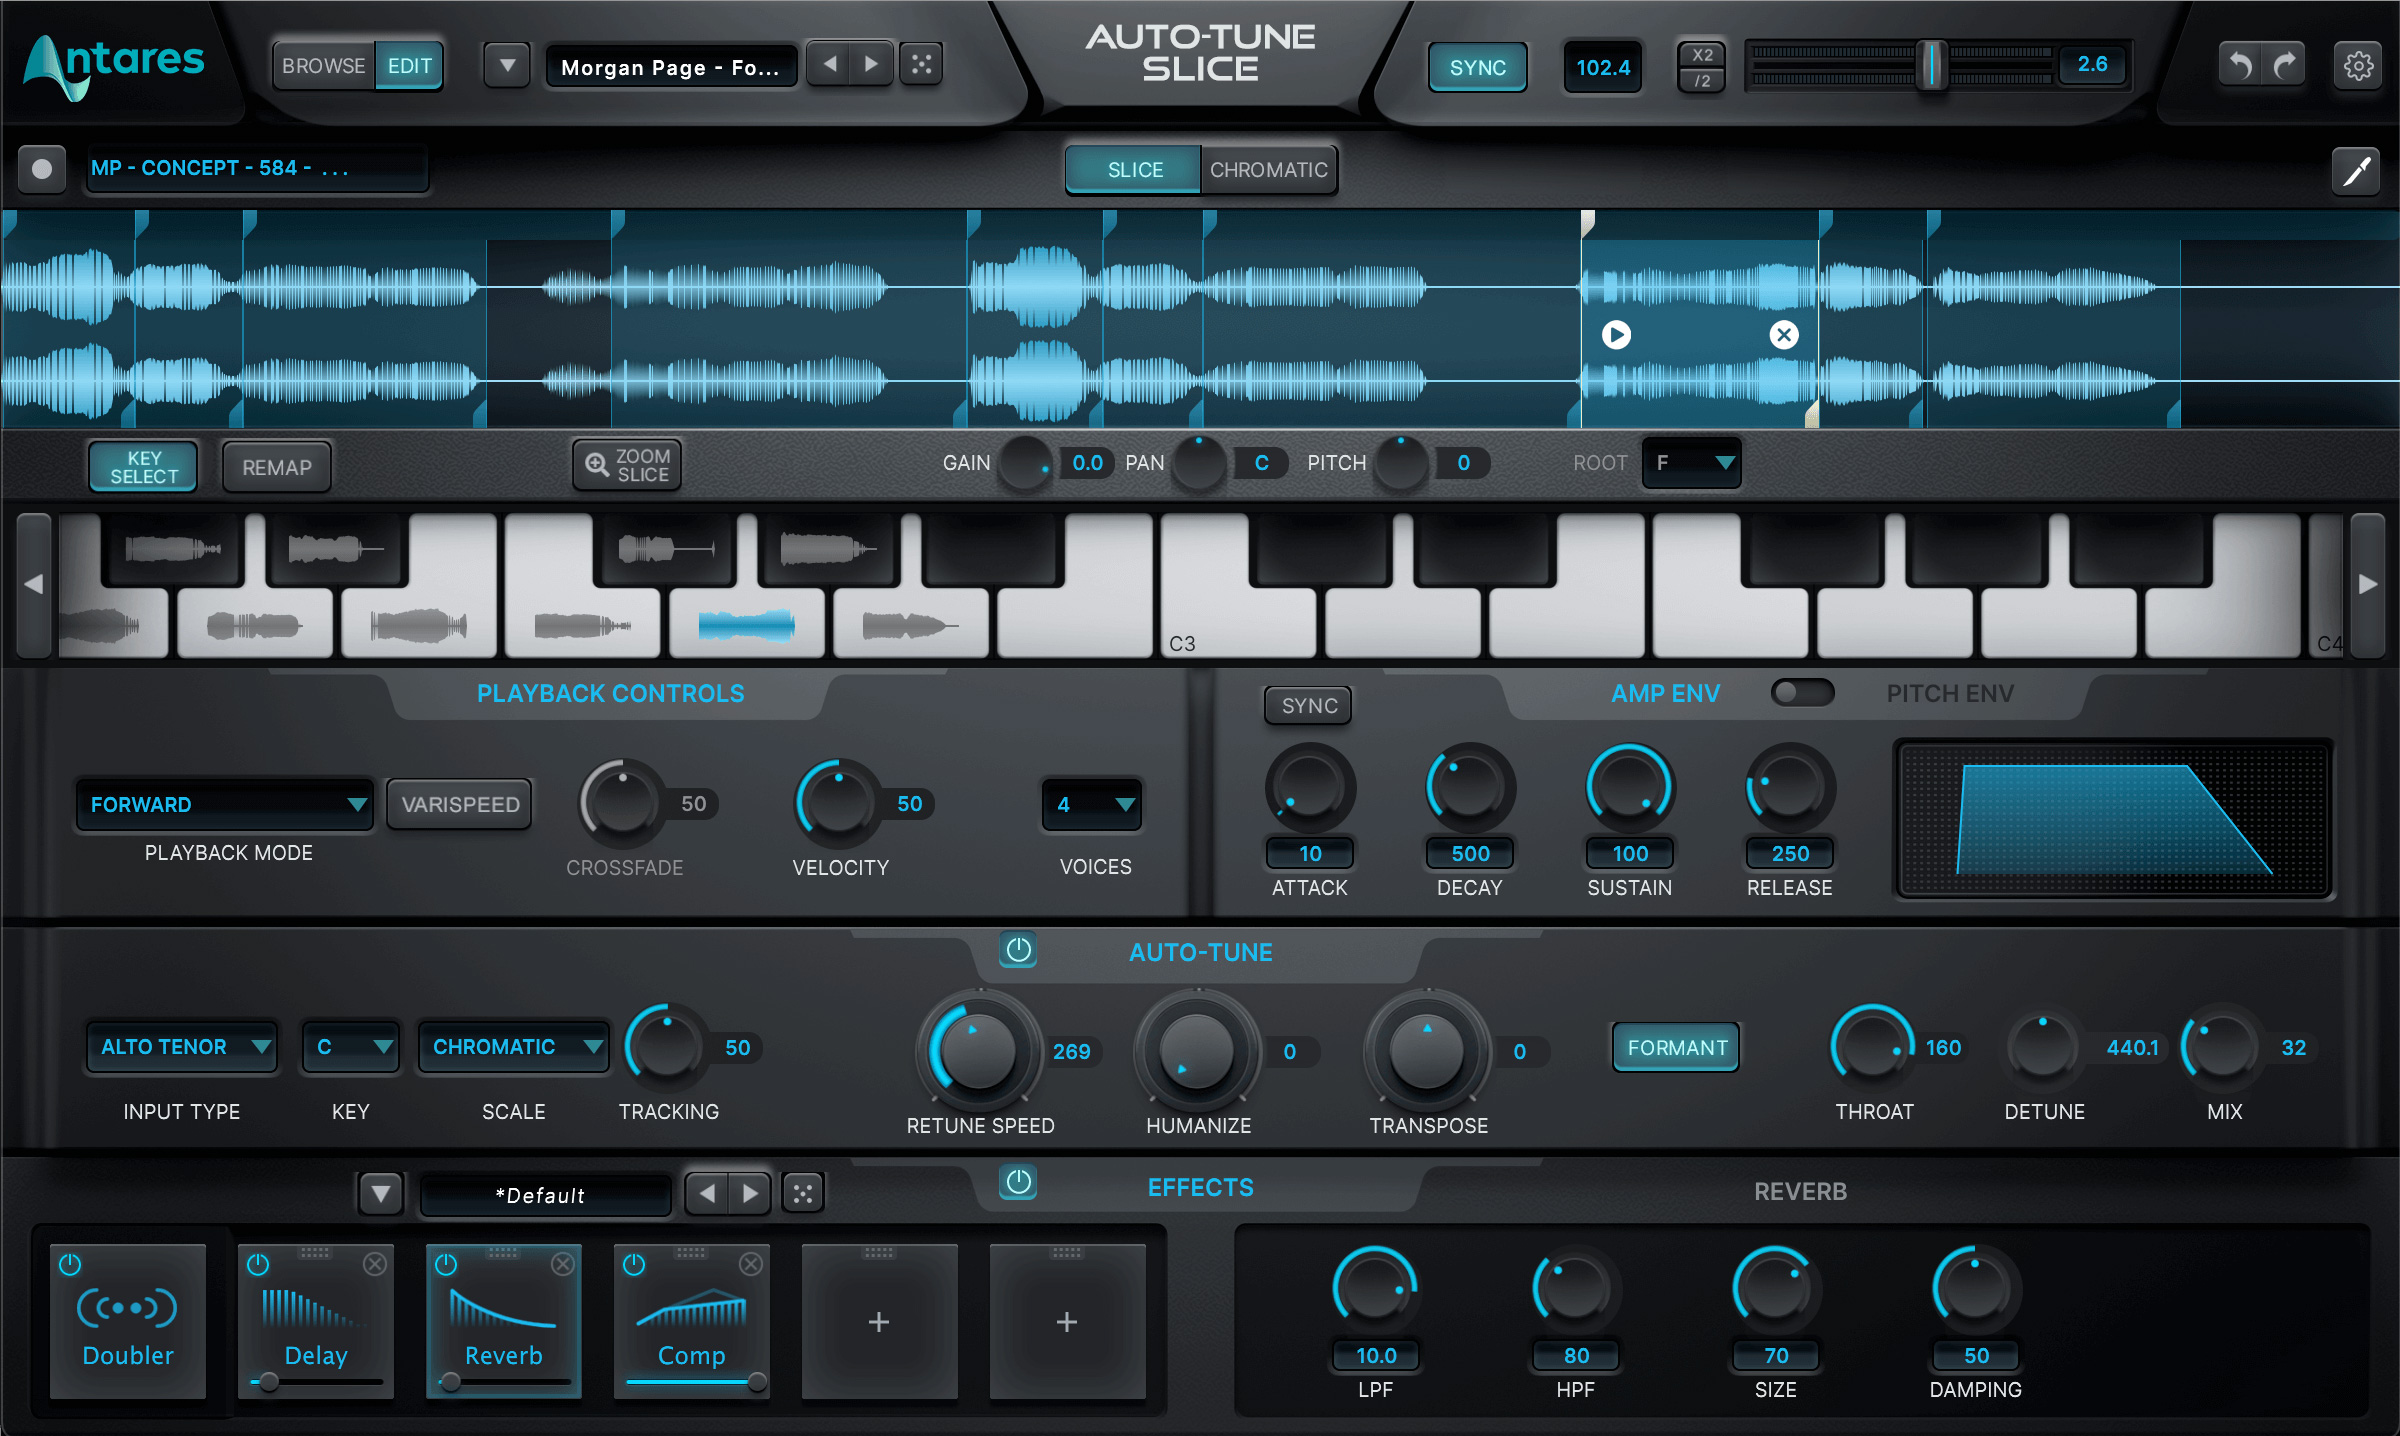Select the SLICE mode tab

pos(1134,169)
